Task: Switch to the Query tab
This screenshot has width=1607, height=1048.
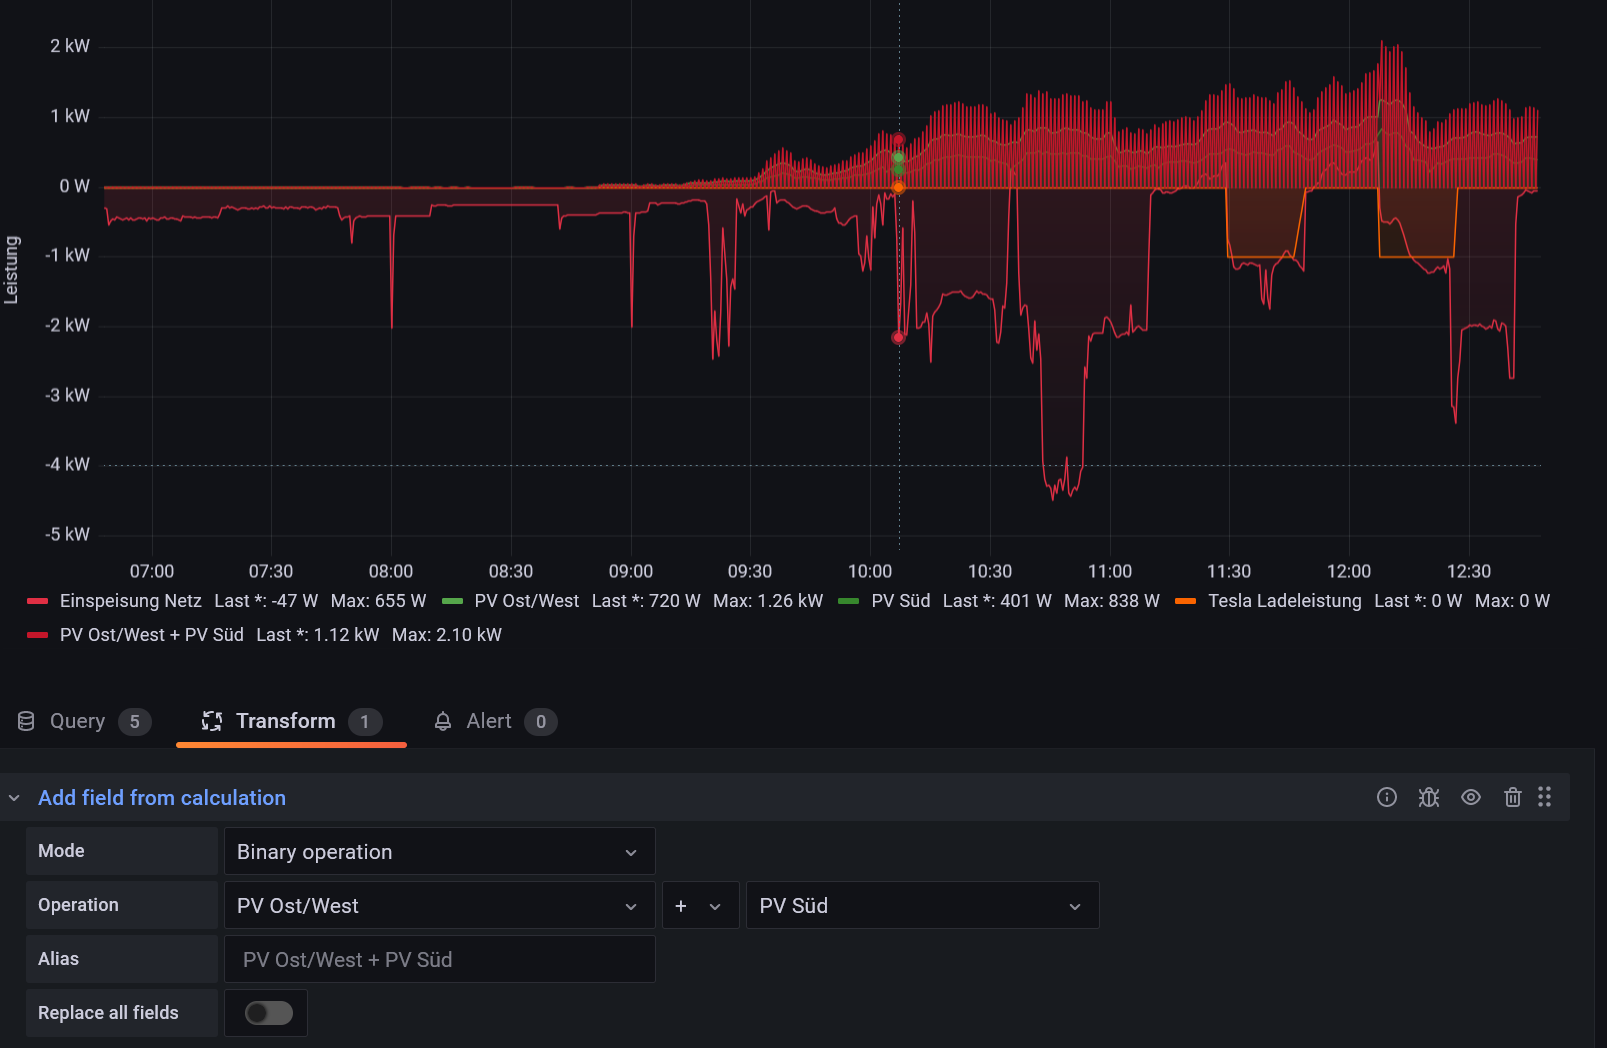Action: [x=78, y=721]
